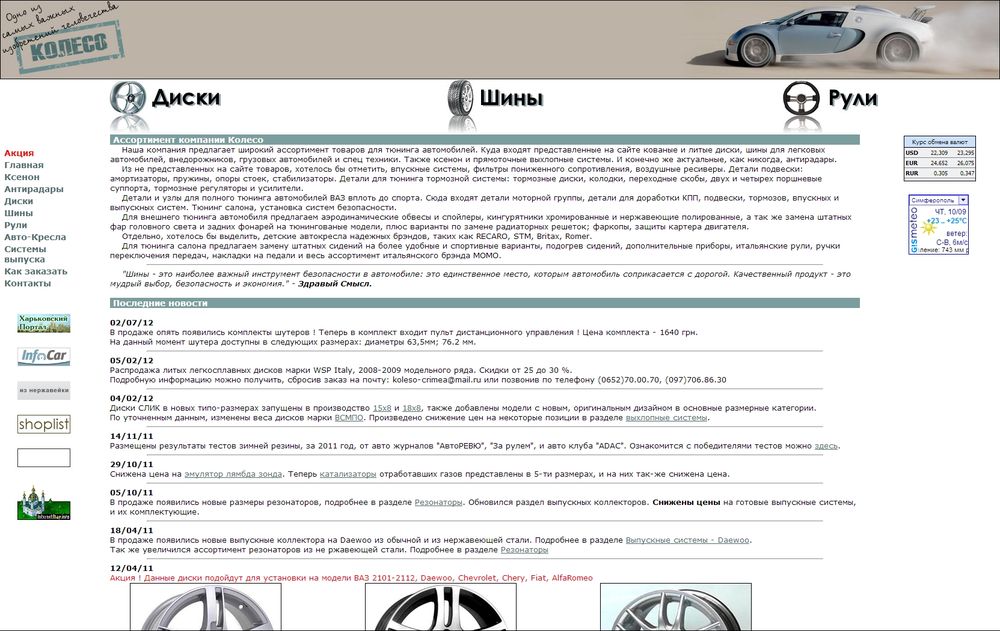This screenshot has height=631, width=1000.
Task: Open the left silver wheel thumbnail
Action: (205, 607)
